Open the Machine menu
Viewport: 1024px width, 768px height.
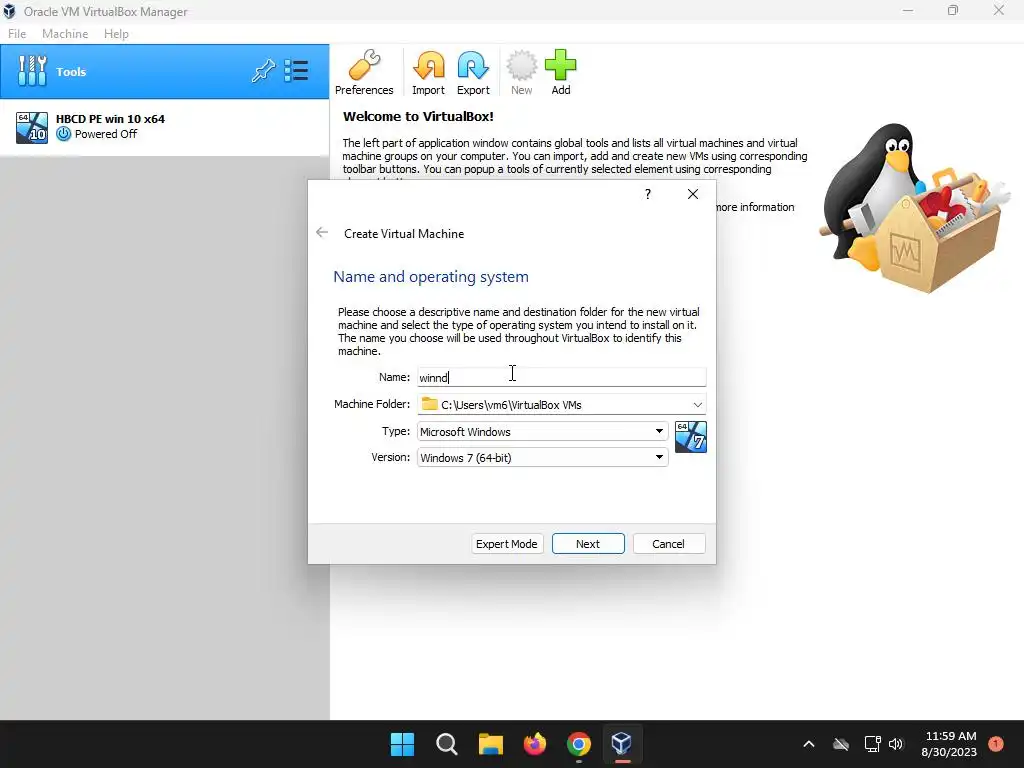[65, 34]
